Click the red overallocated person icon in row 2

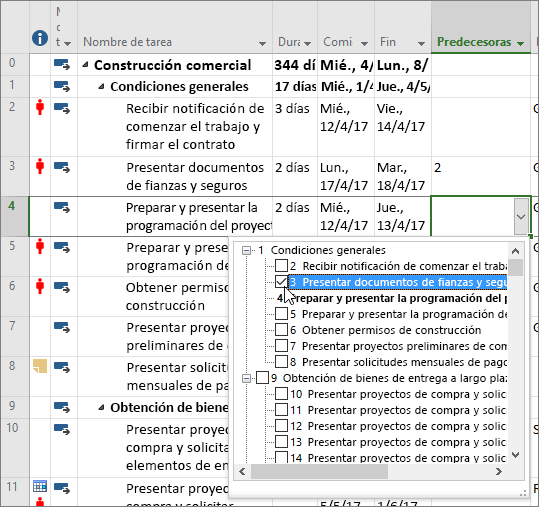(40, 107)
